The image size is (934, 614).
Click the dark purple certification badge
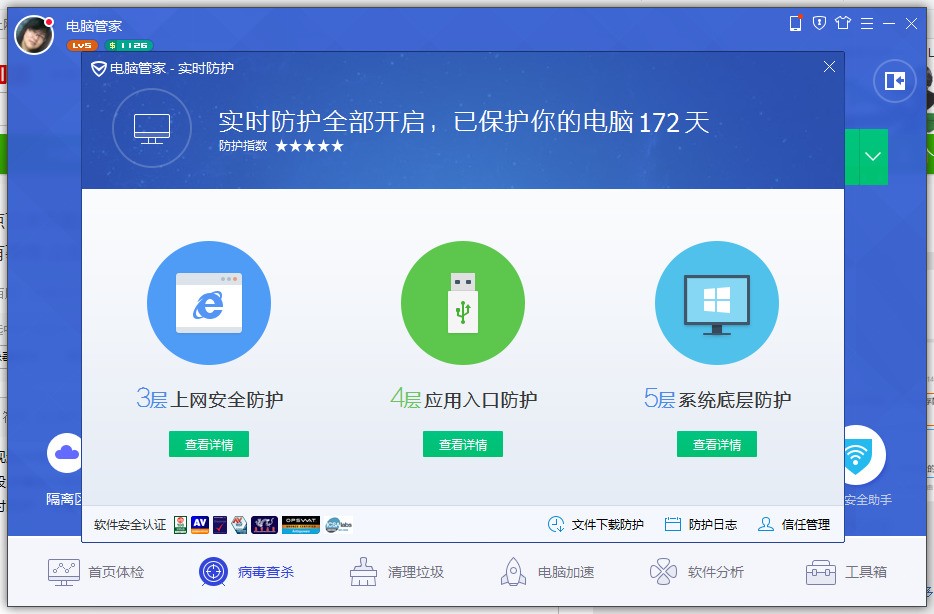(x=264, y=525)
